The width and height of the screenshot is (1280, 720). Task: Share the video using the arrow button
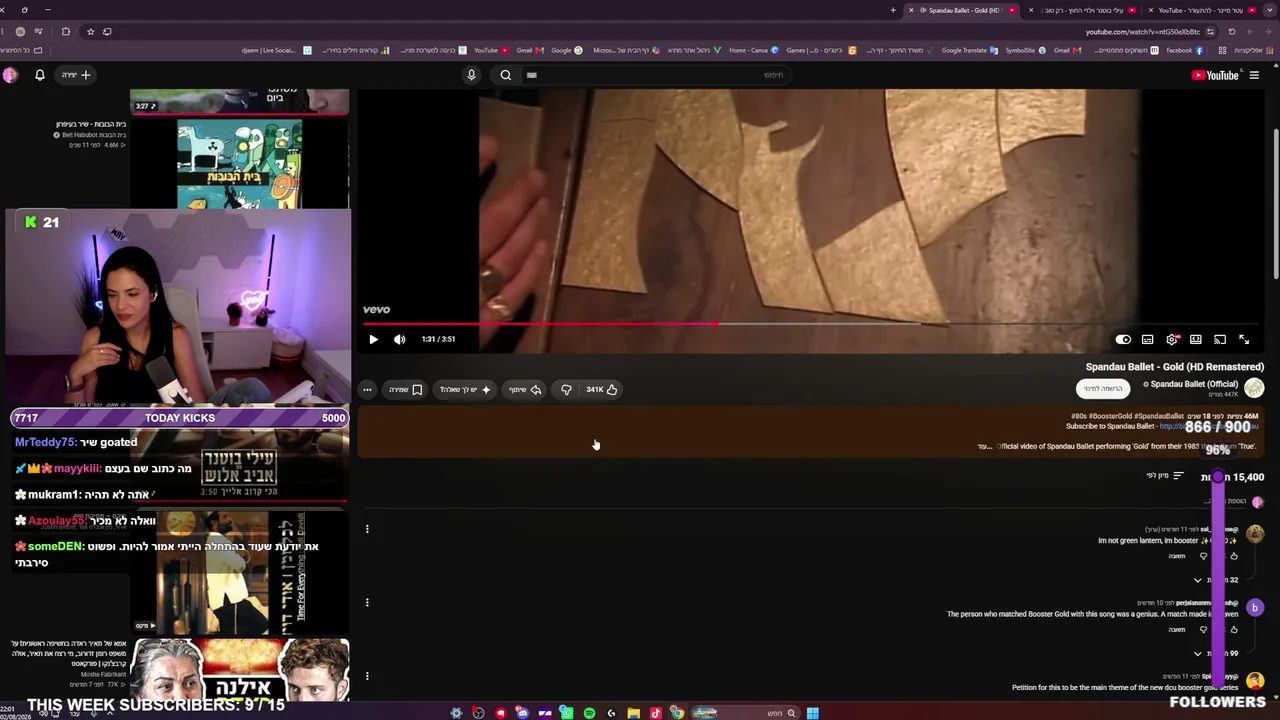[x=525, y=390]
